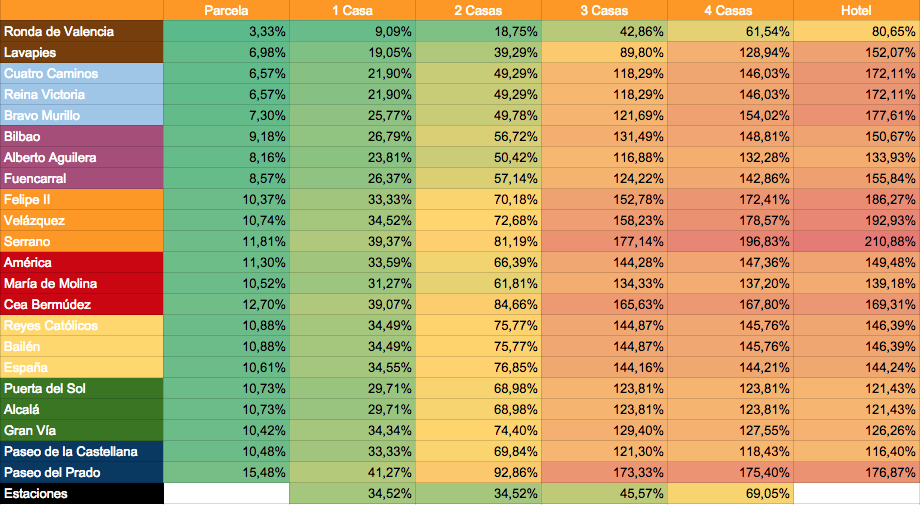
Task: Select the Cuatro Caminos row label
Action: pos(82,73)
